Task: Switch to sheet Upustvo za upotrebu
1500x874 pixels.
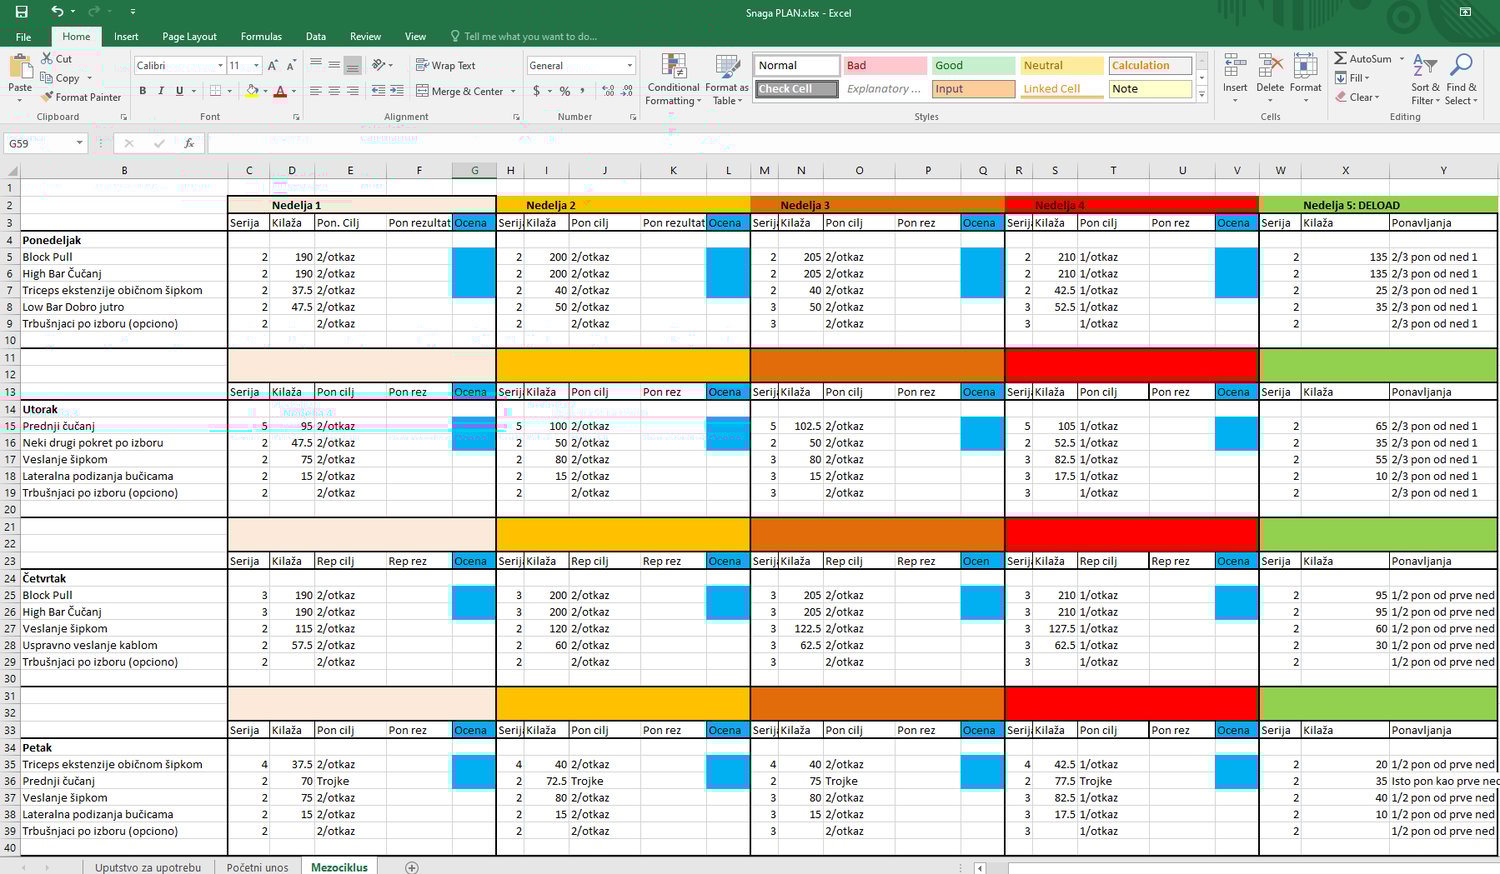Action: [148, 867]
